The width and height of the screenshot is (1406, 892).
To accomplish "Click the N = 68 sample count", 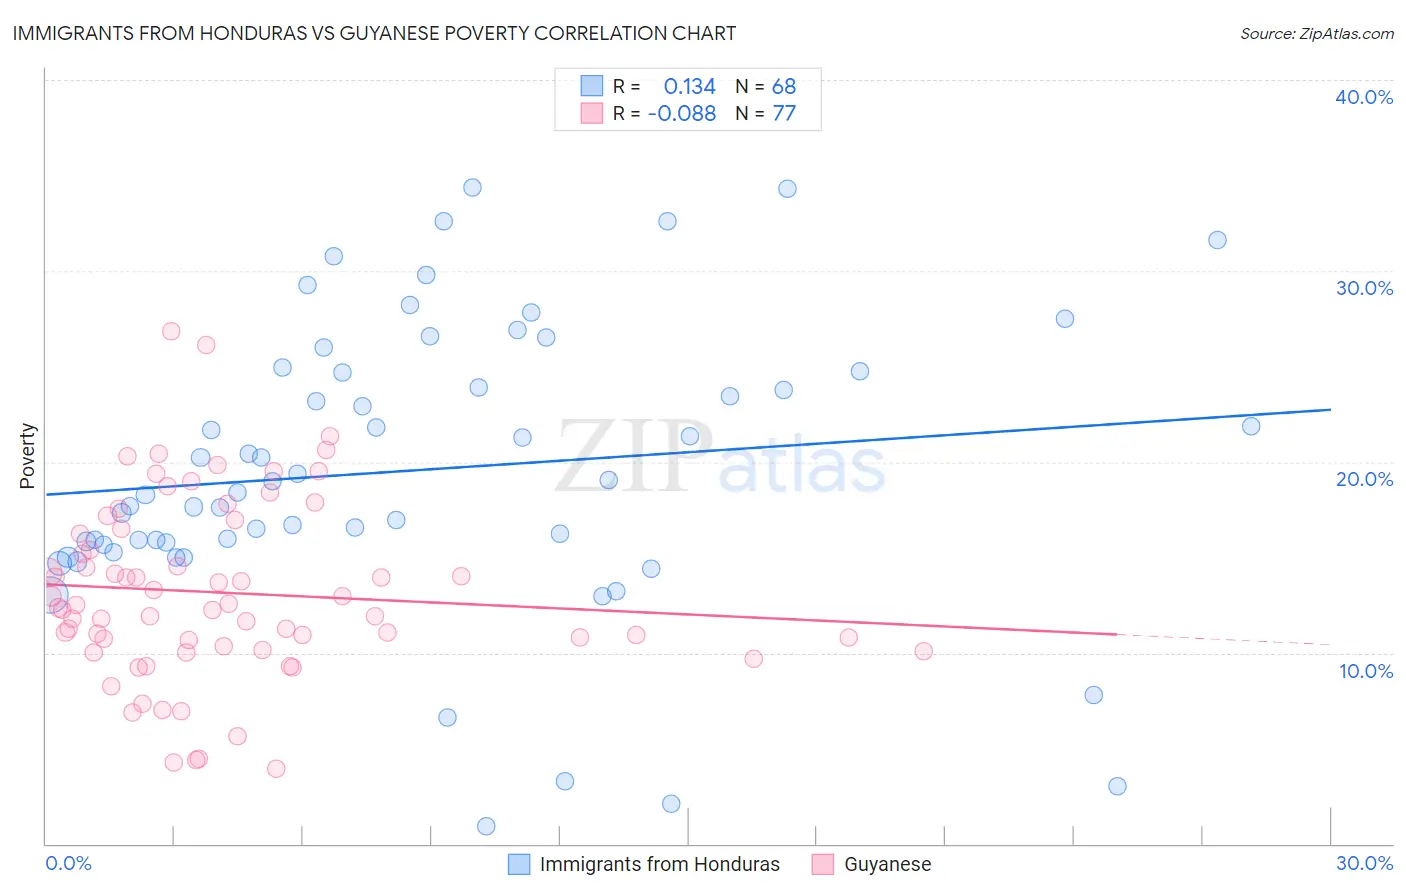I will 766,86.
